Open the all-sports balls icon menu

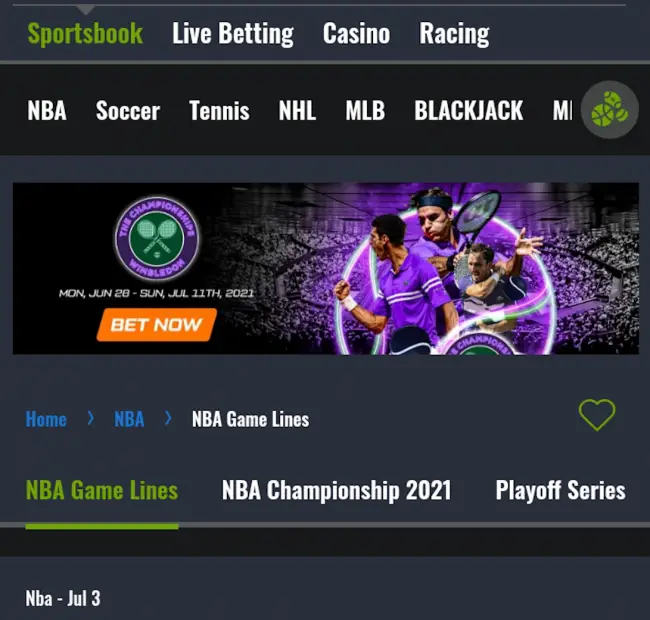click(609, 110)
